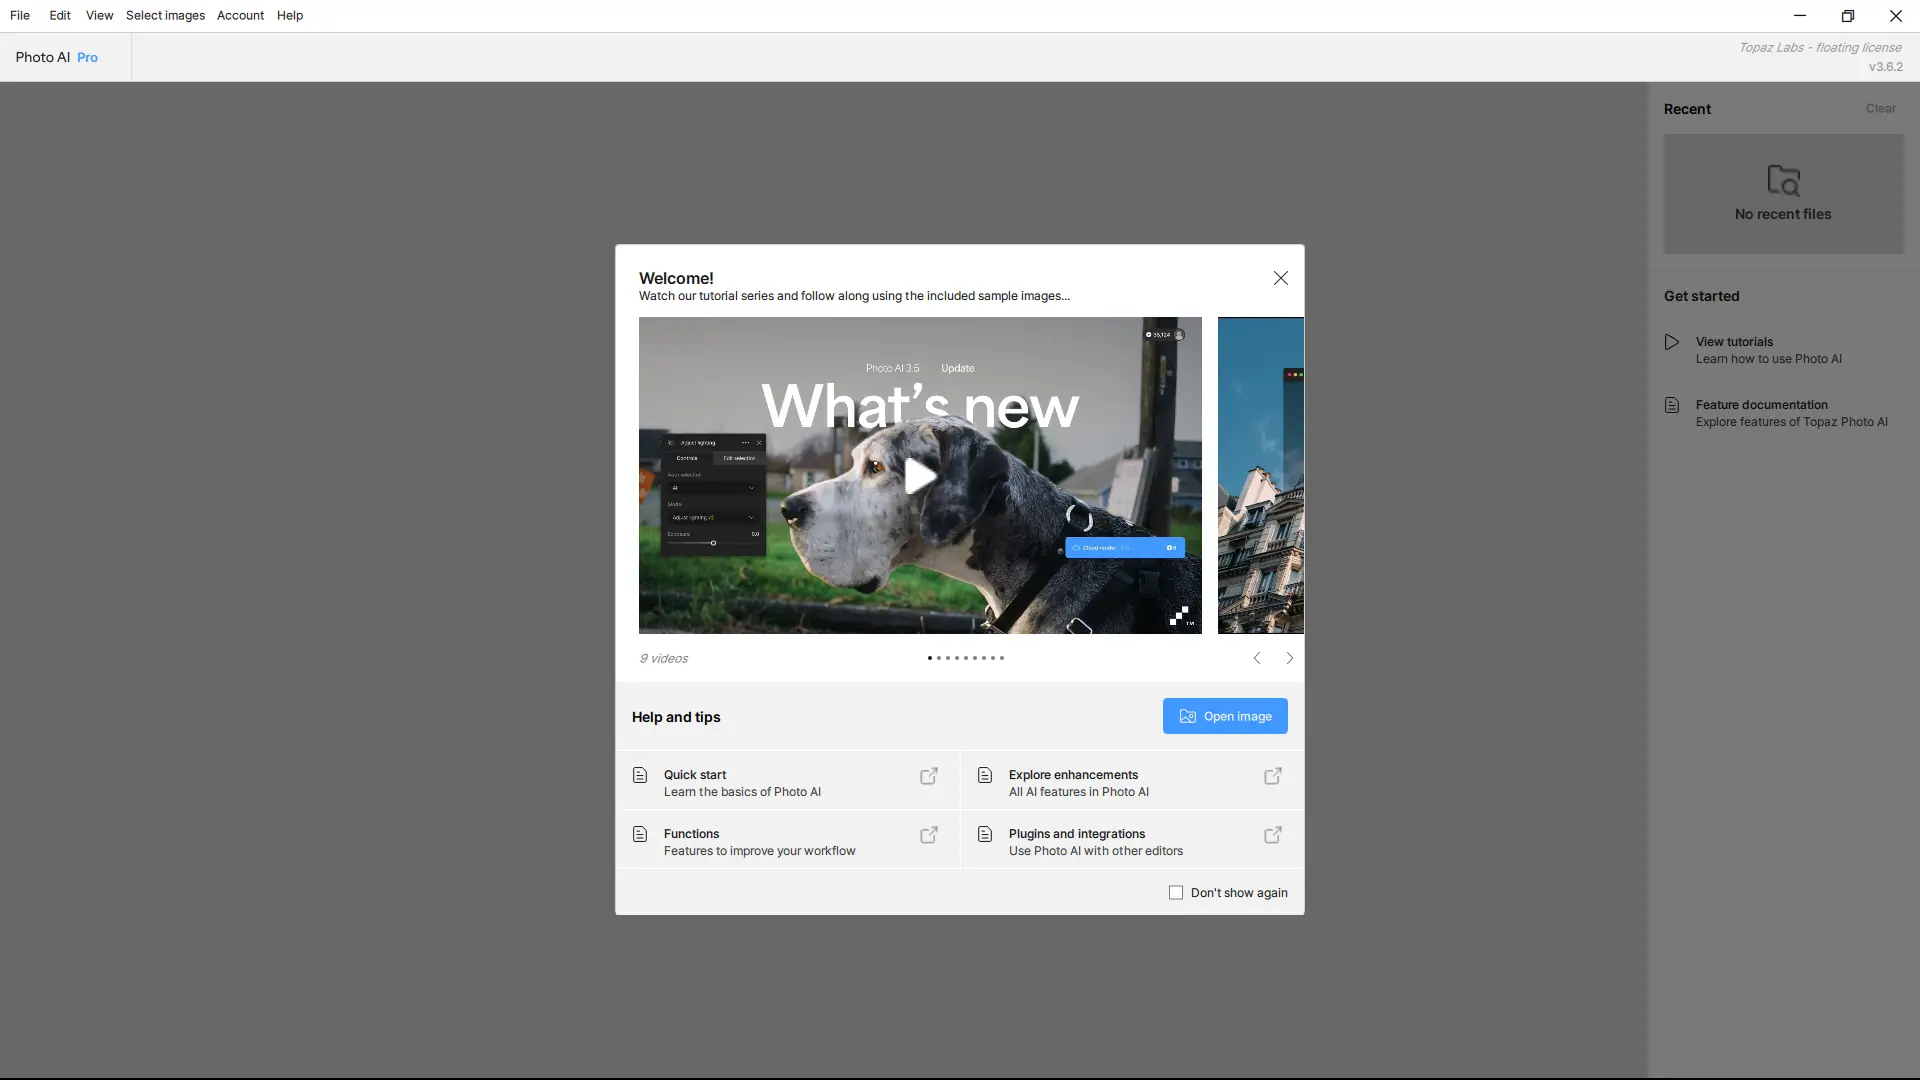
Task: Open the Functions external link icon
Action: [x=929, y=835]
